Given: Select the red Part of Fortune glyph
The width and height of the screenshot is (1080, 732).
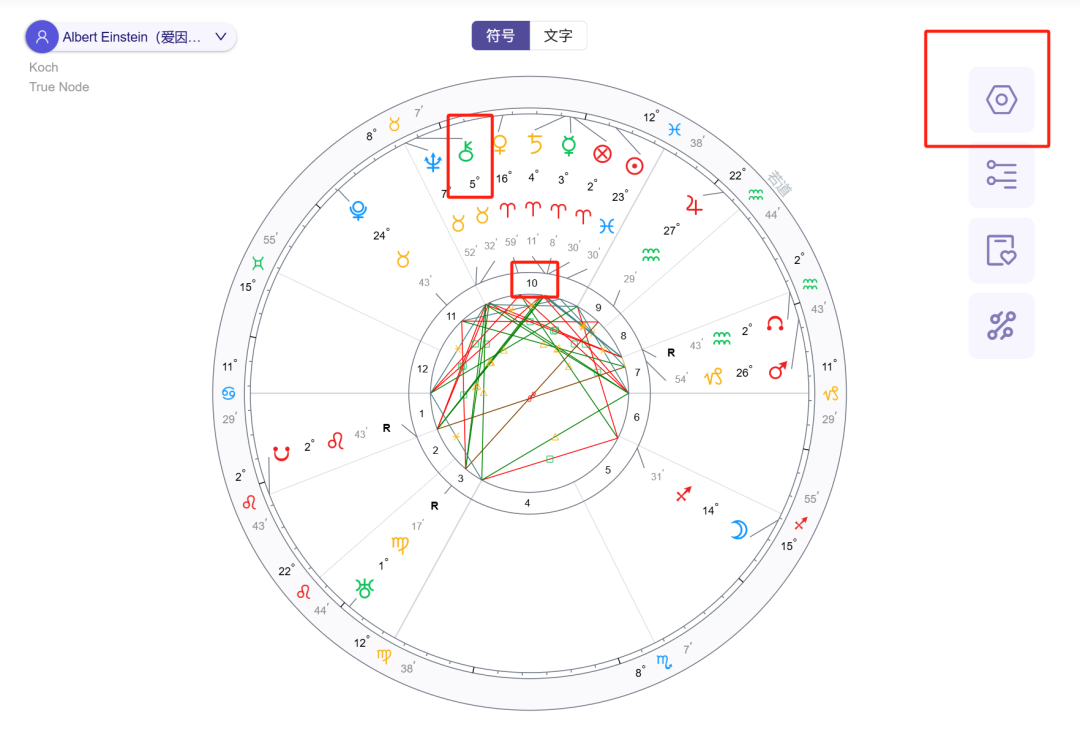Looking at the screenshot, I should tap(603, 154).
